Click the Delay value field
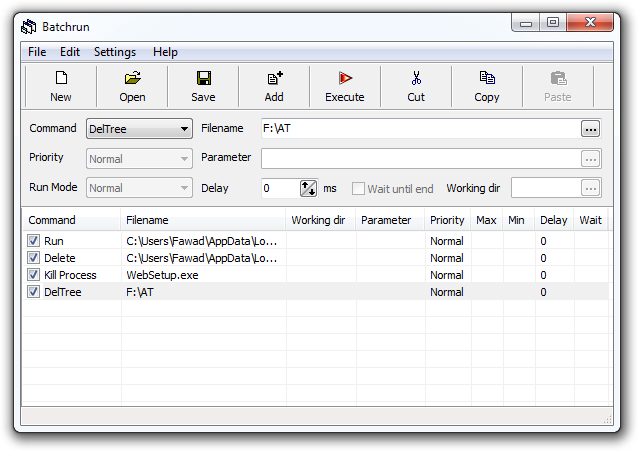The width and height of the screenshot is (639, 452). [280, 188]
